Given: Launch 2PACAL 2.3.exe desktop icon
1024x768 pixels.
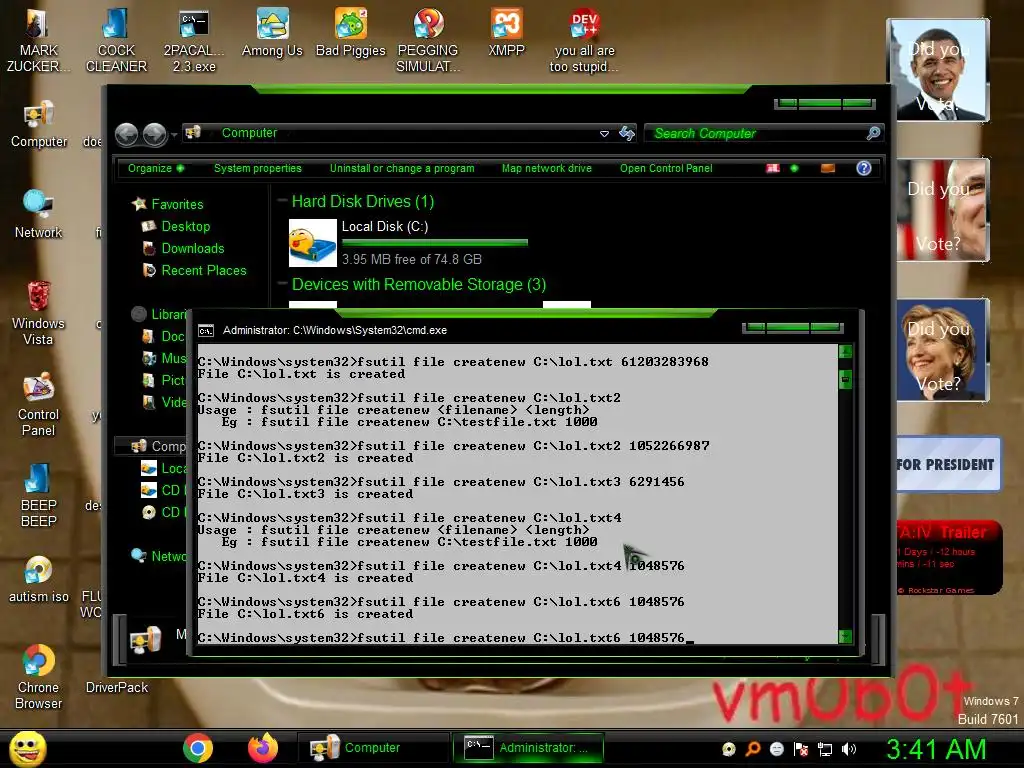Looking at the screenshot, I should pyautogui.click(x=194, y=39).
